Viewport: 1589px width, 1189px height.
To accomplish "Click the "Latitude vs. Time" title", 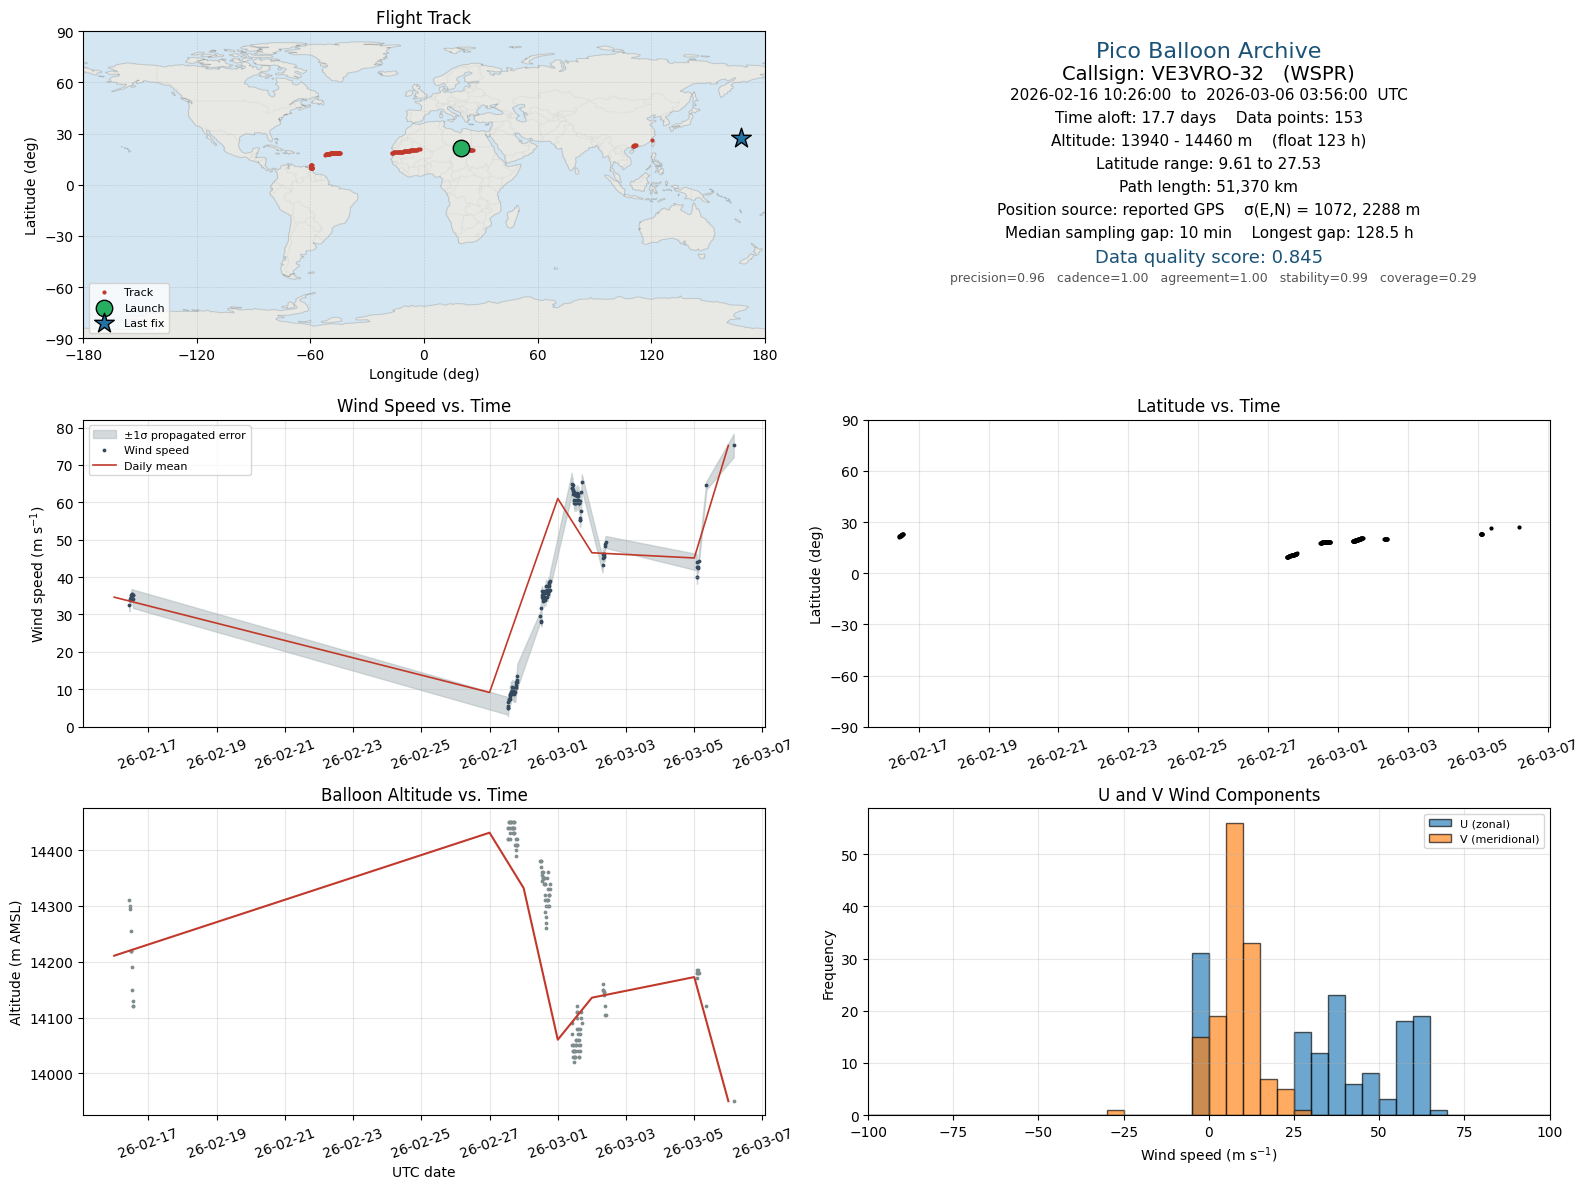I will pos(1208,406).
